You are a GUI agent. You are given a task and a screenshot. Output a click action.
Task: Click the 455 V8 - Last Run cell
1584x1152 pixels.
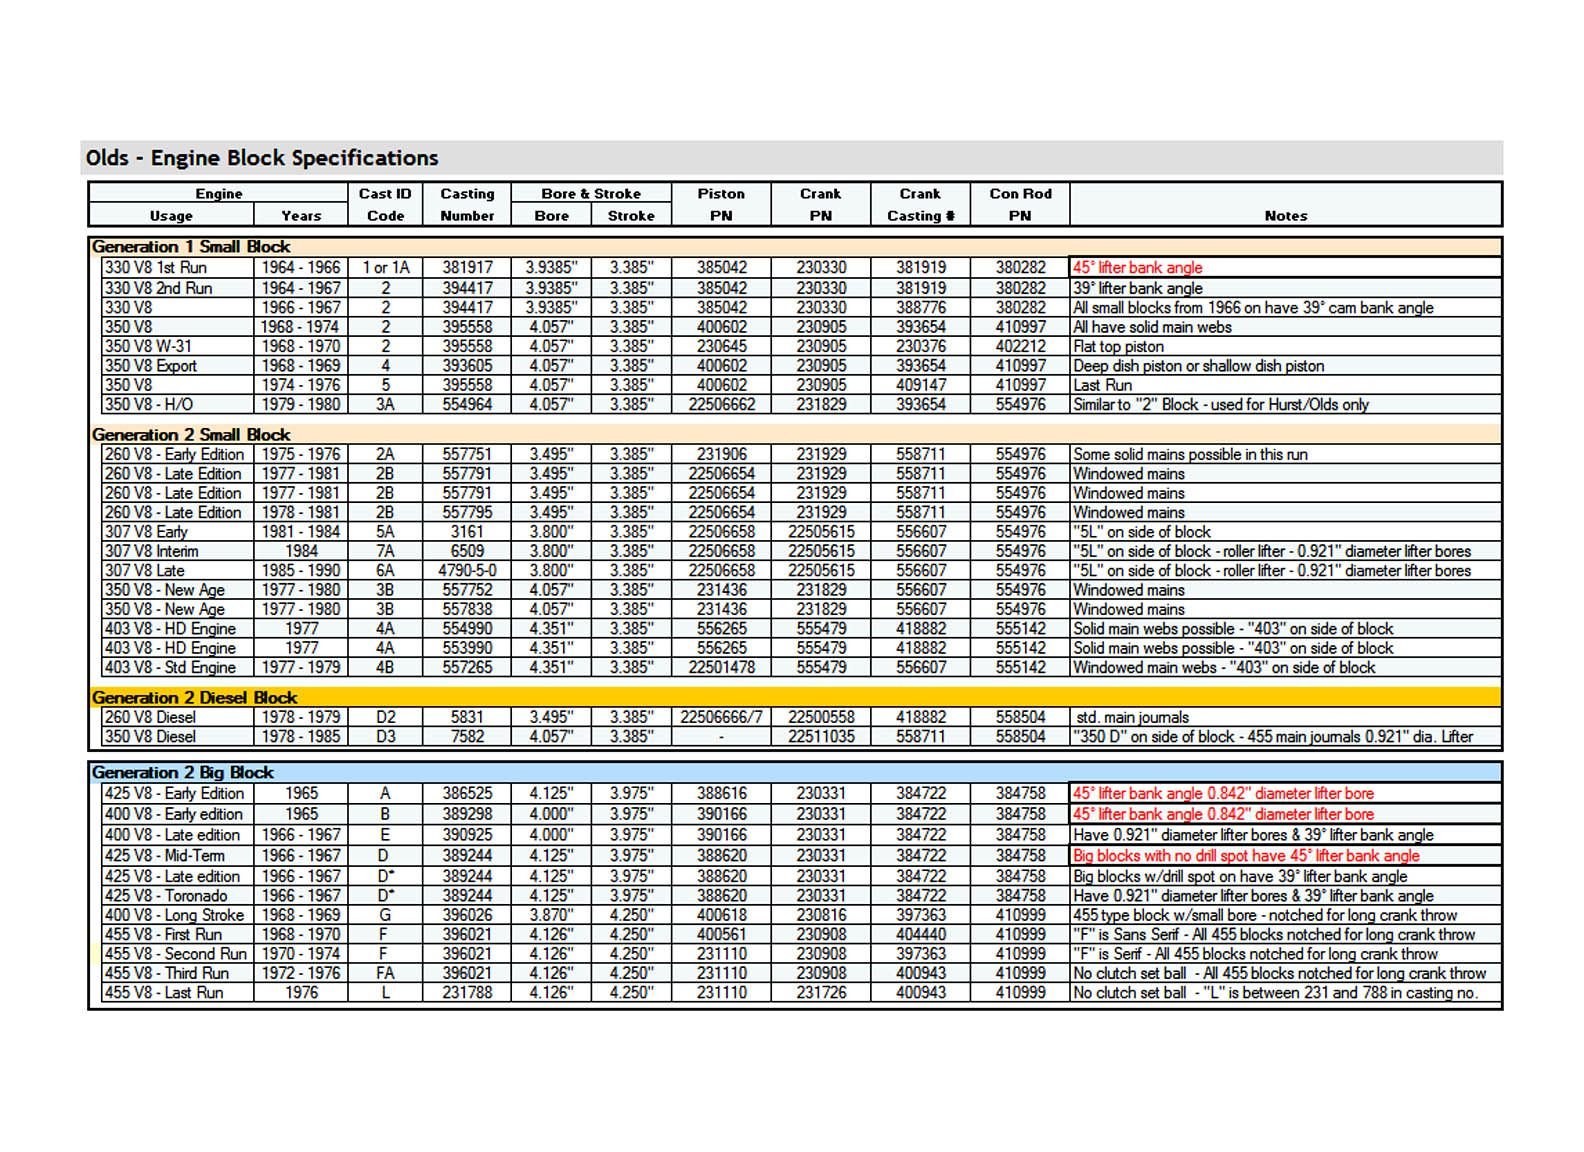coord(164,992)
